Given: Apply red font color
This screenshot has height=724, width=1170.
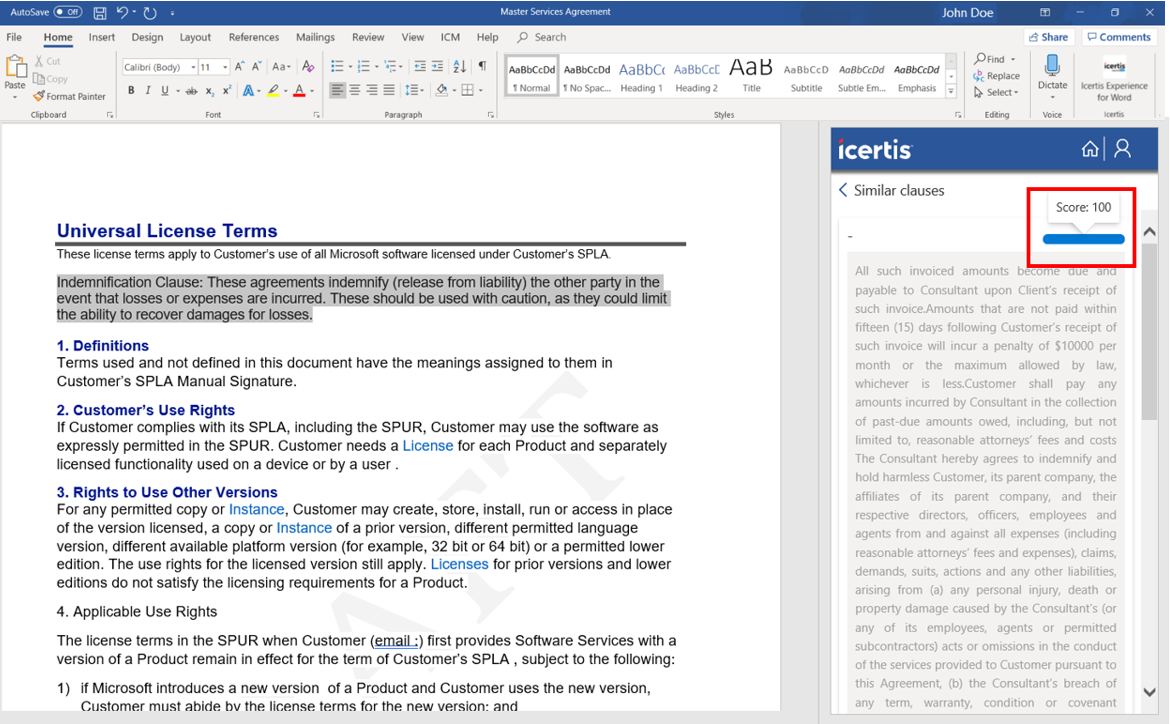Looking at the screenshot, I should 299,90.
